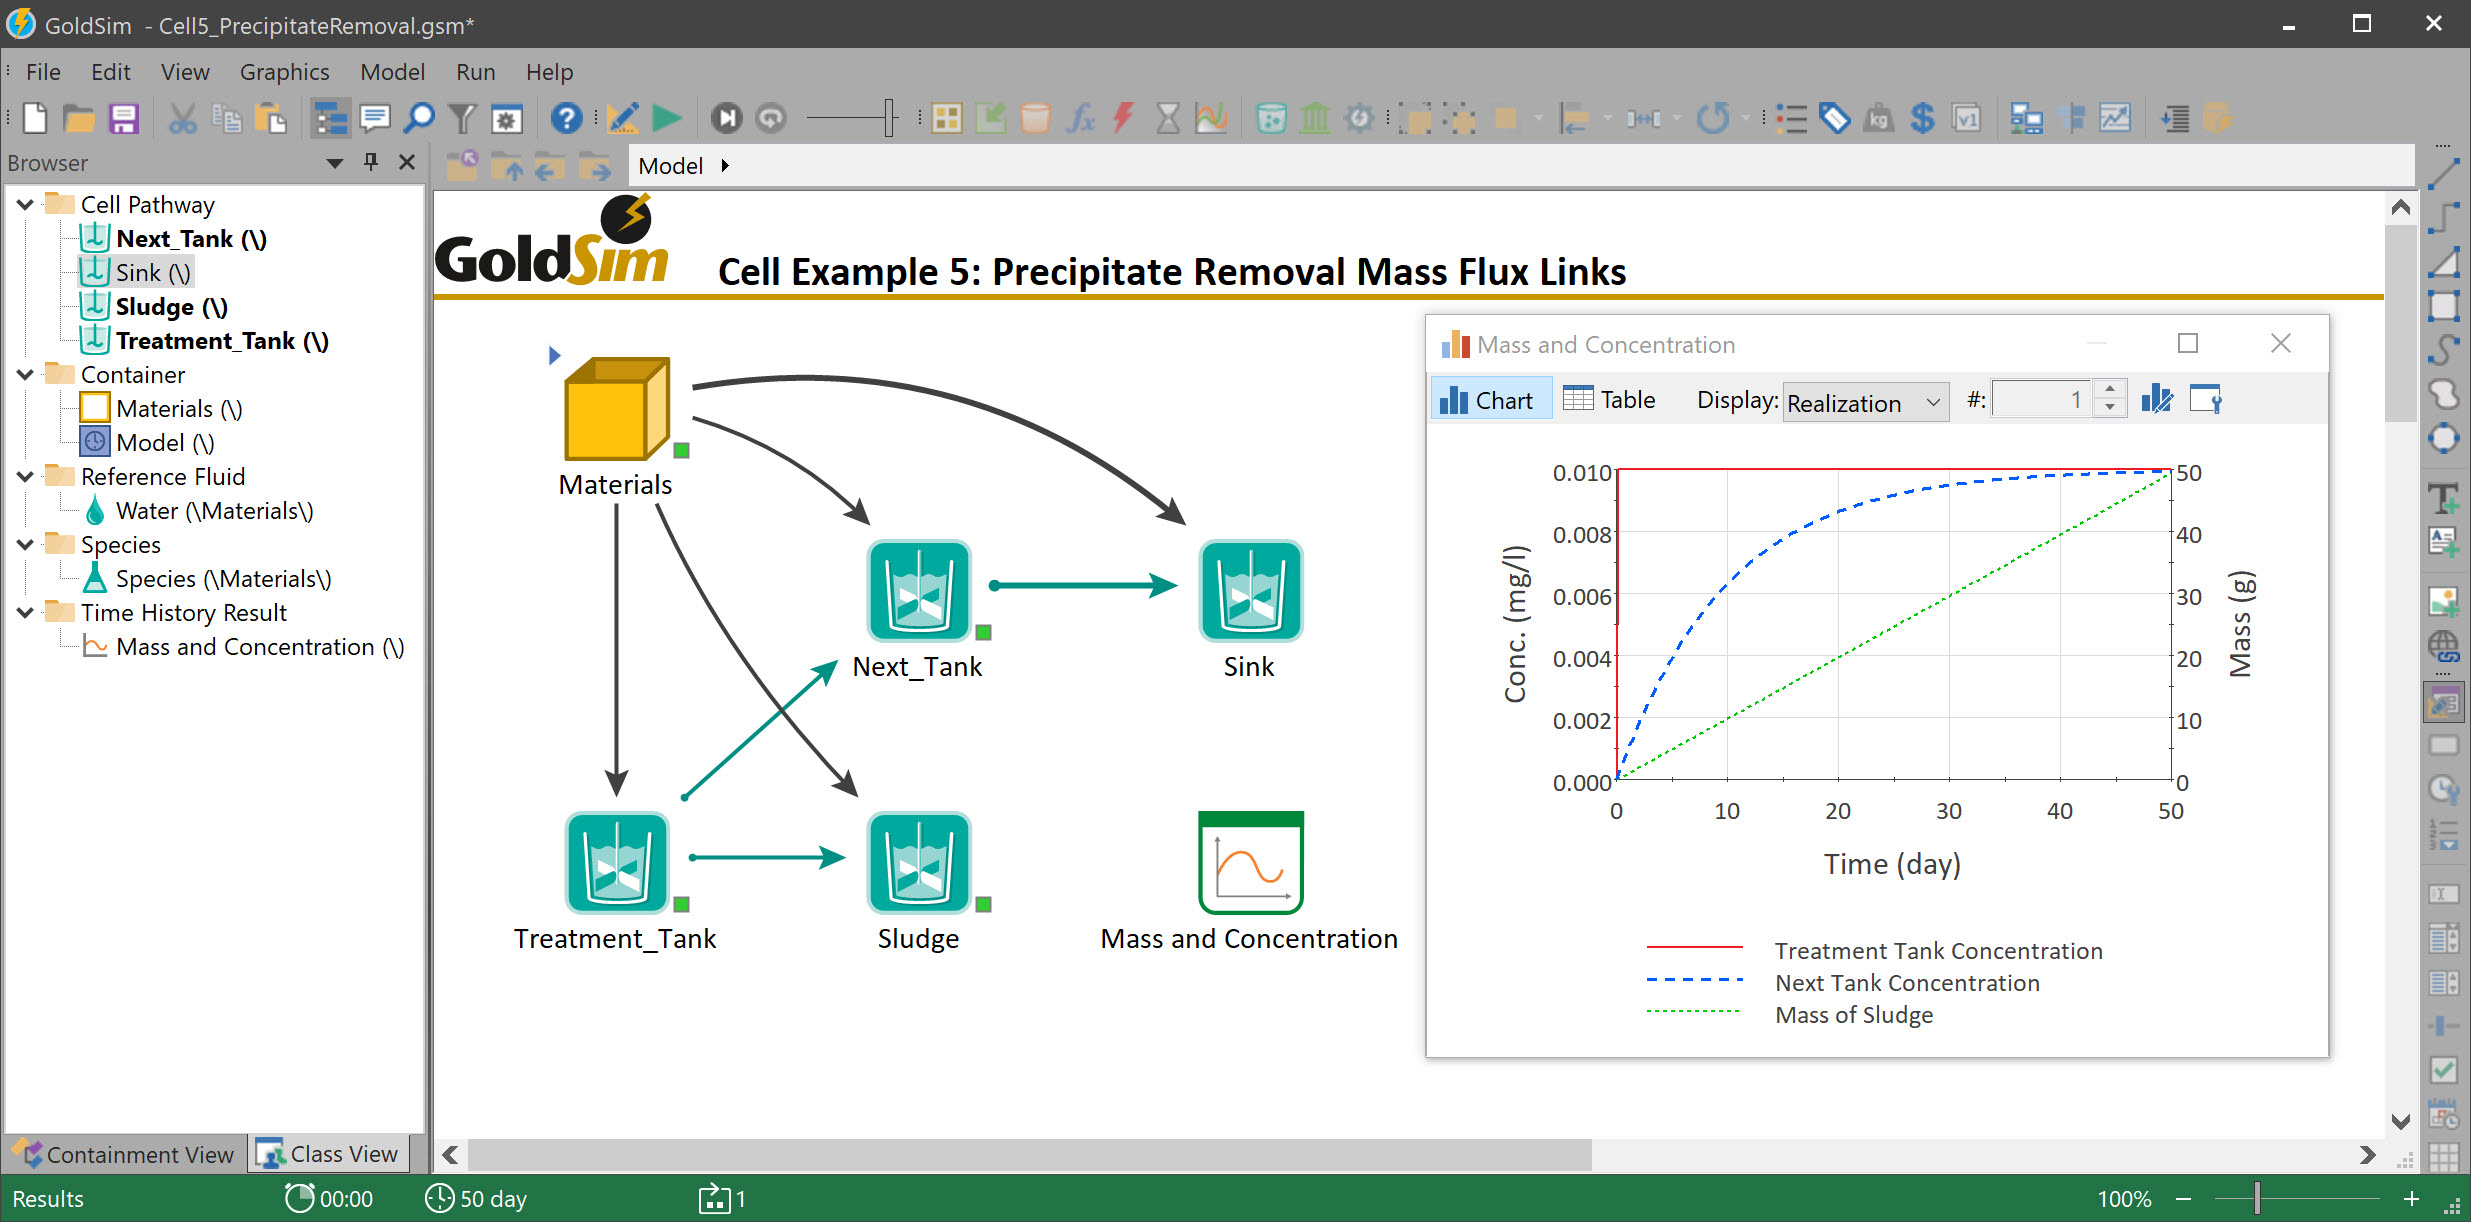Select the Sink cell element on canvas

1250,590
